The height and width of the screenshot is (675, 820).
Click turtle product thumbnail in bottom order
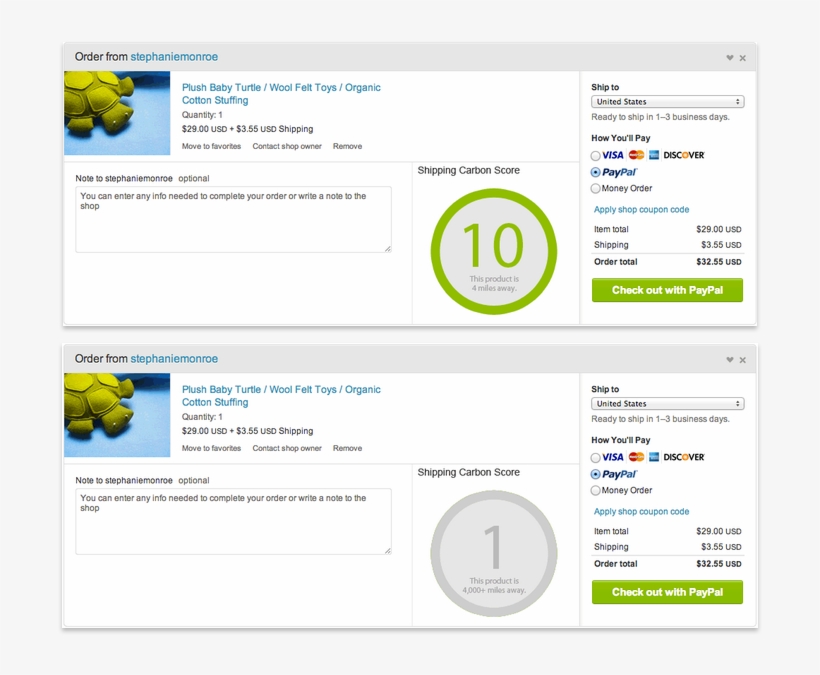tap(117, 415)
